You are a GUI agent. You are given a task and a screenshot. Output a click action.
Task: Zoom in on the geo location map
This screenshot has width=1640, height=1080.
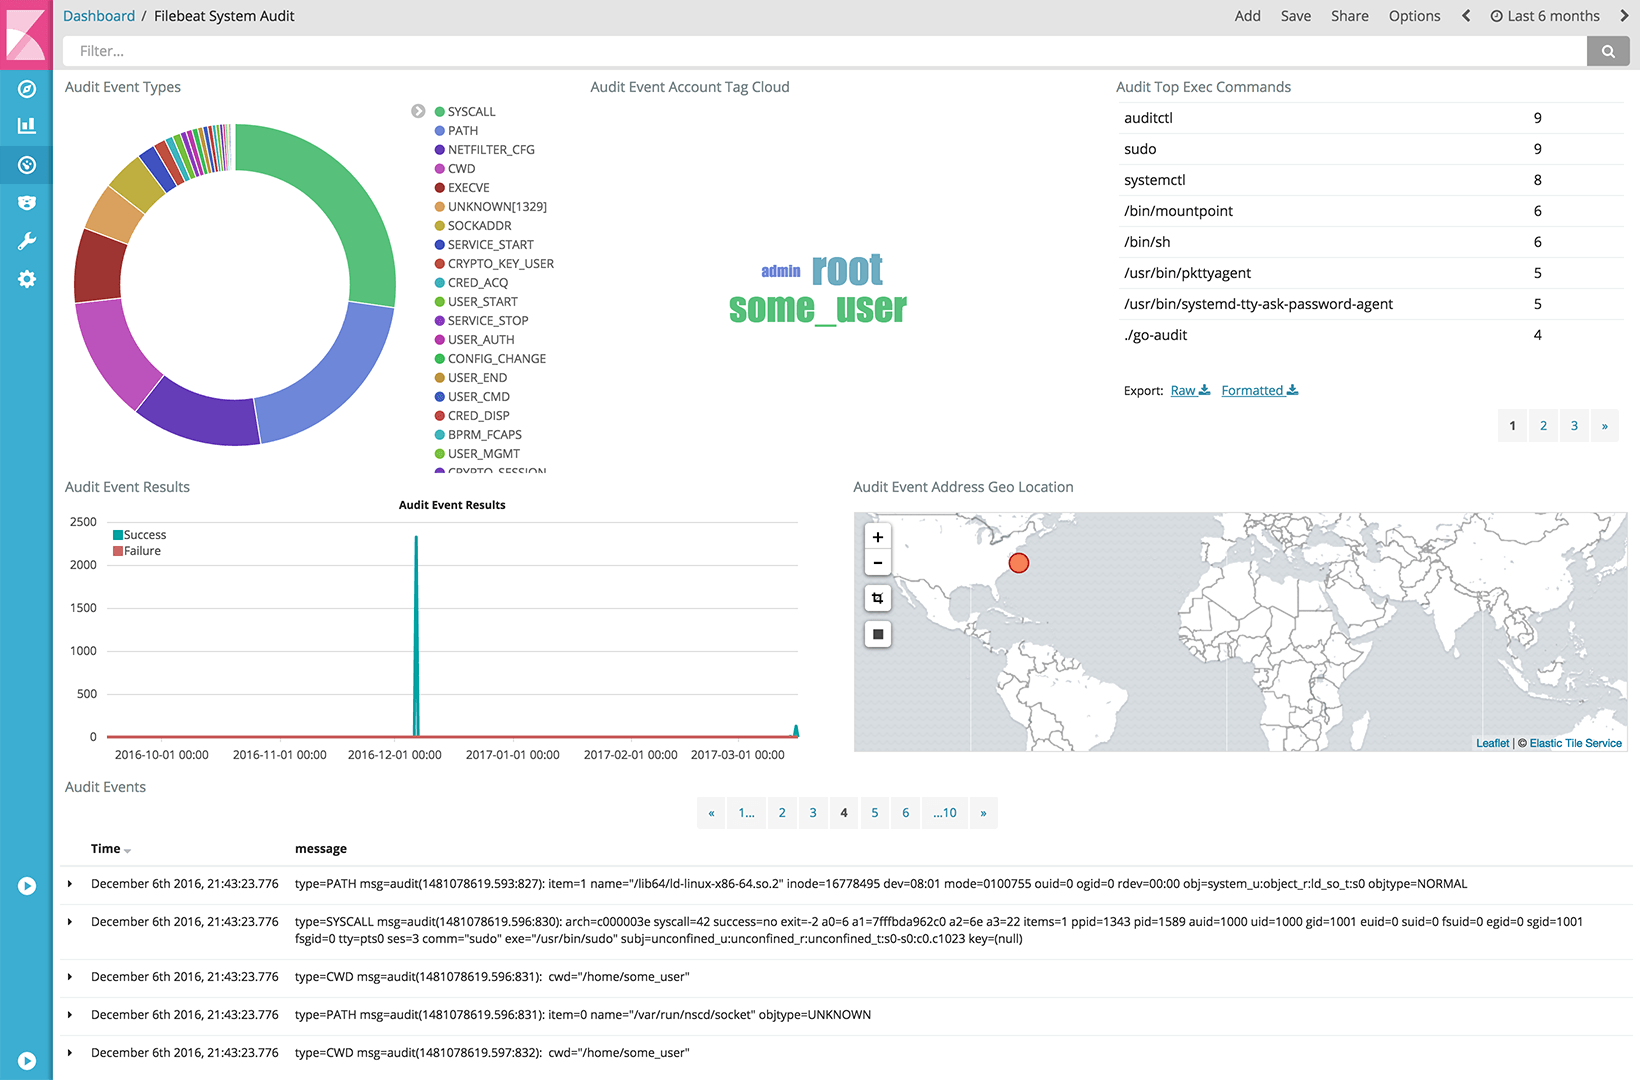click(x=877, y=537)
